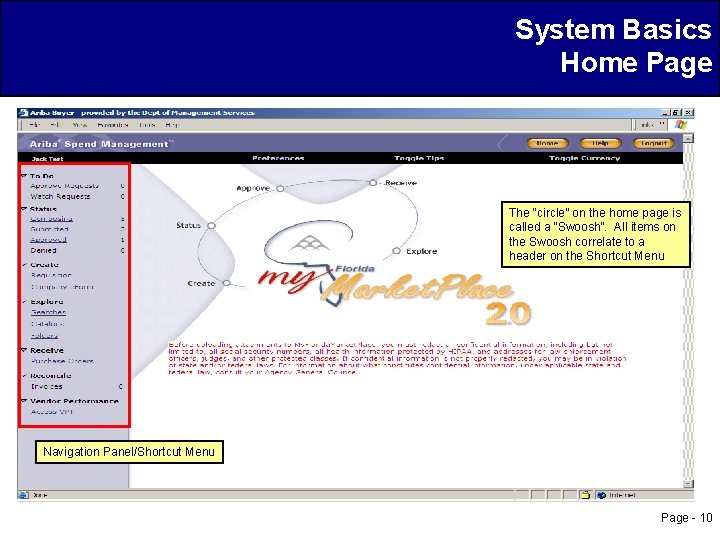The width and height of the screenshot is (720, 540).
Task: Click the Internet zone globe icon
Action: [x=601, y=495]
